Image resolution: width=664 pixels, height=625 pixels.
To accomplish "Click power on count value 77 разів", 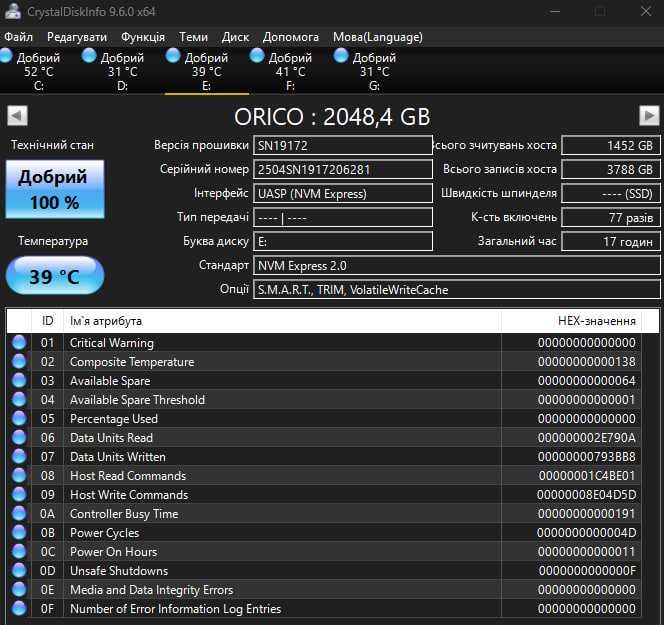I will [611, 218].
